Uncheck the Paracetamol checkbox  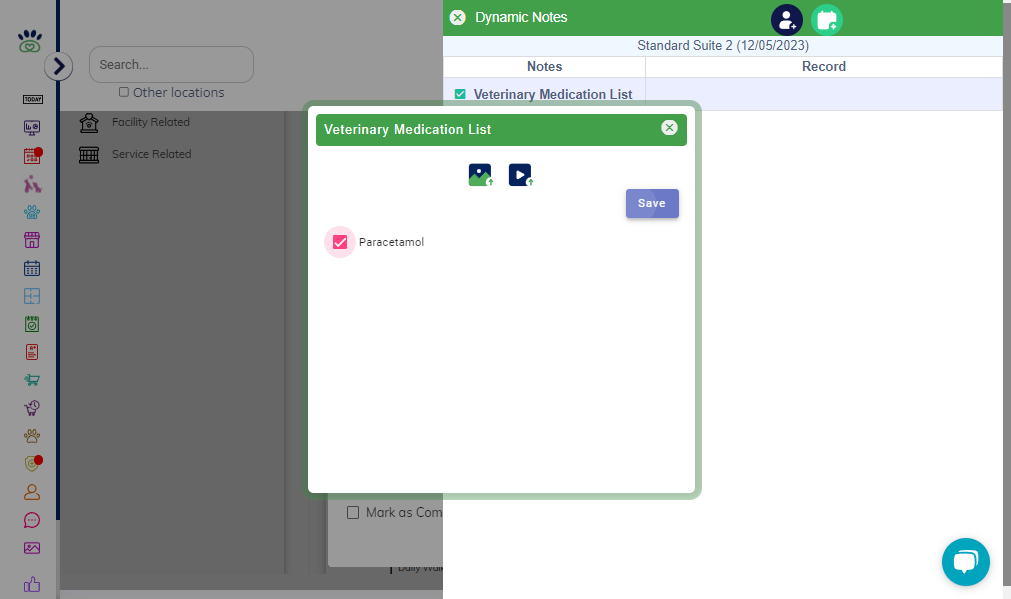coord(340,242)
